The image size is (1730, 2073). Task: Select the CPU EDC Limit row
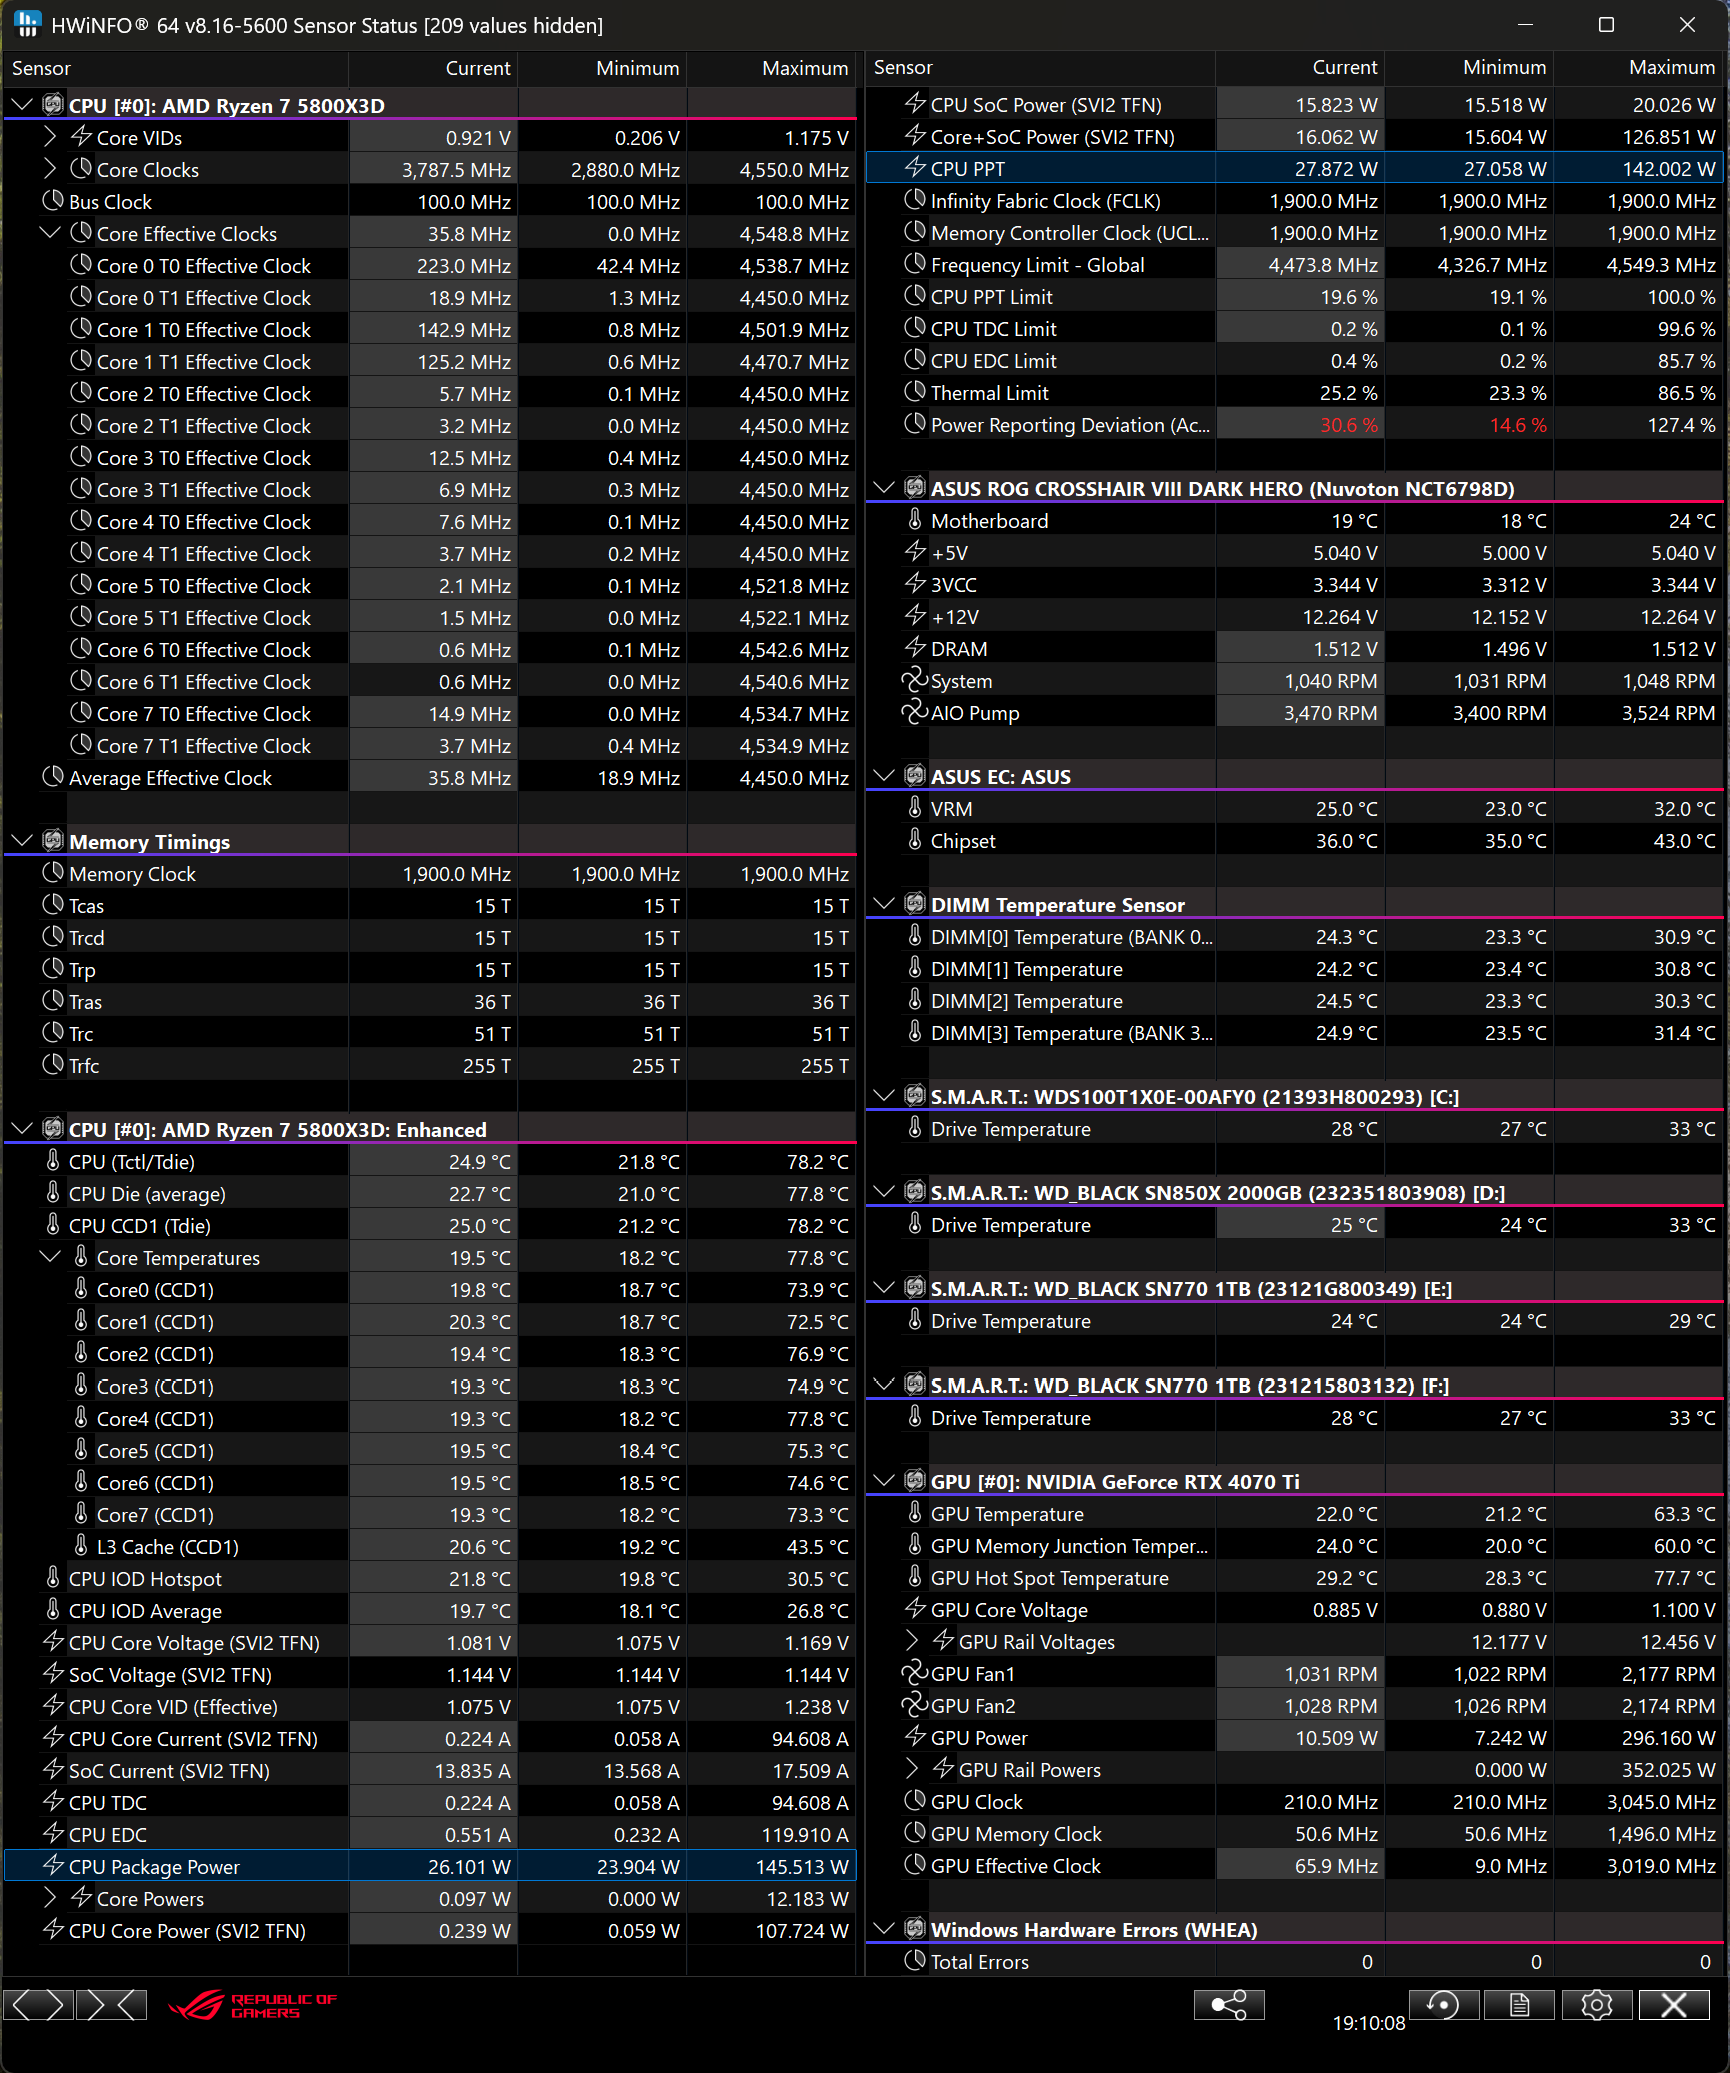click(x=1294, y=361)
